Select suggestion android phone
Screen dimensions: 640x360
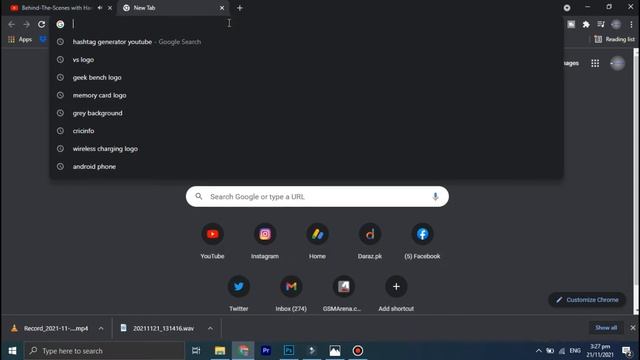[x=307, y=167]
